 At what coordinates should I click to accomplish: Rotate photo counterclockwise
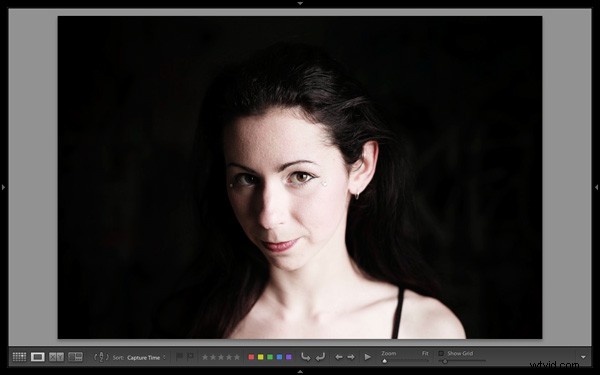pyautogui.click(x=305, y=357)
